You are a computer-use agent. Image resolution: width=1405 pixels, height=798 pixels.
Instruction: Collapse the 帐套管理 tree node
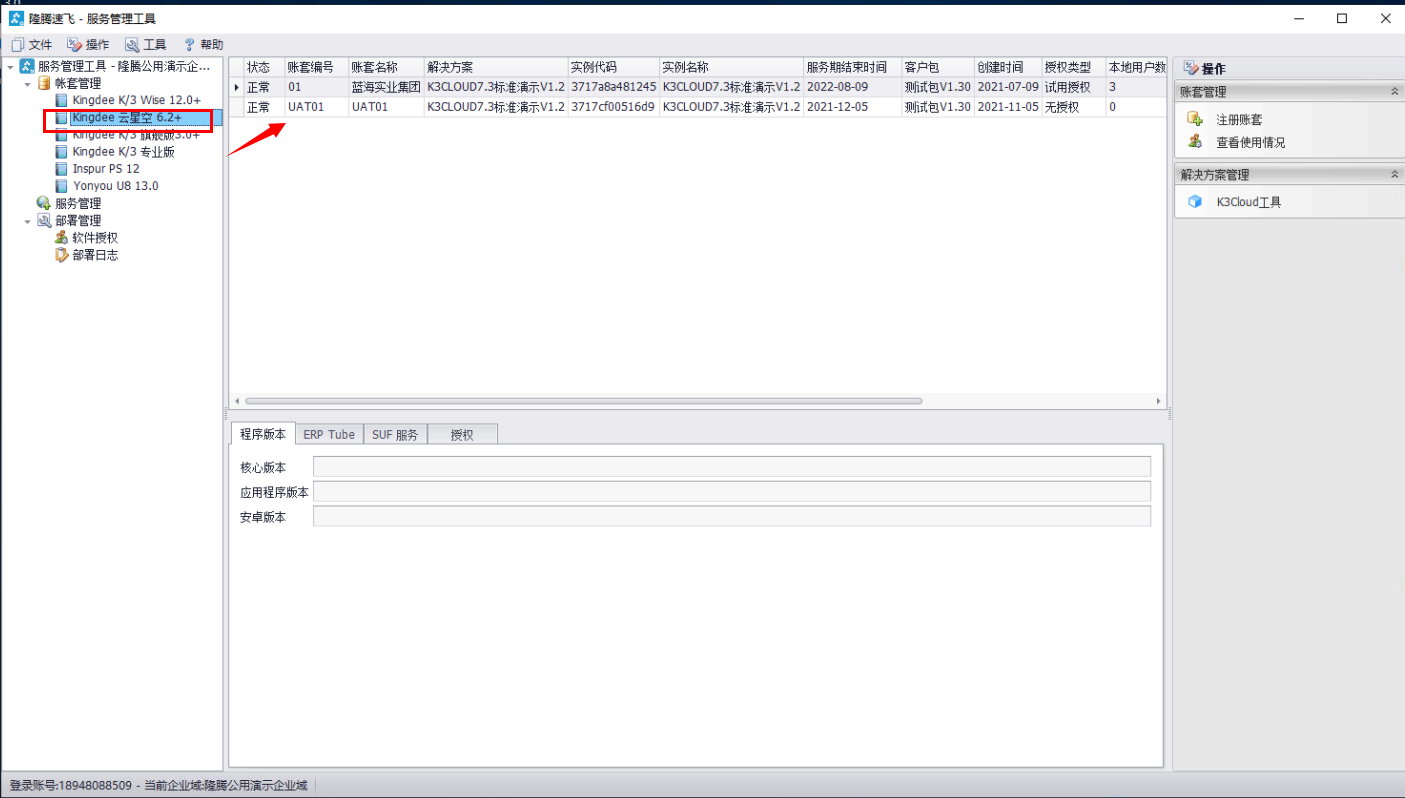(28, 84)
